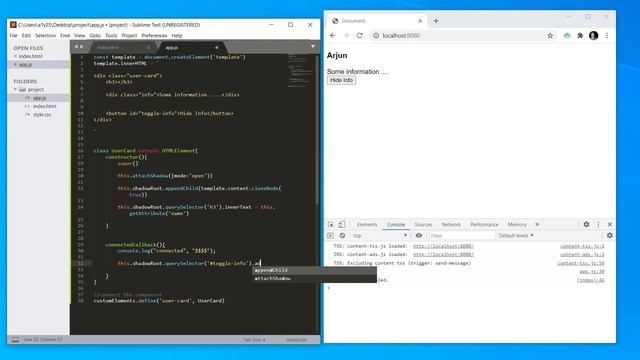Open DevTools settings gear in tab bar
Screen dimensions: 640x360
[x=587, y=224]
